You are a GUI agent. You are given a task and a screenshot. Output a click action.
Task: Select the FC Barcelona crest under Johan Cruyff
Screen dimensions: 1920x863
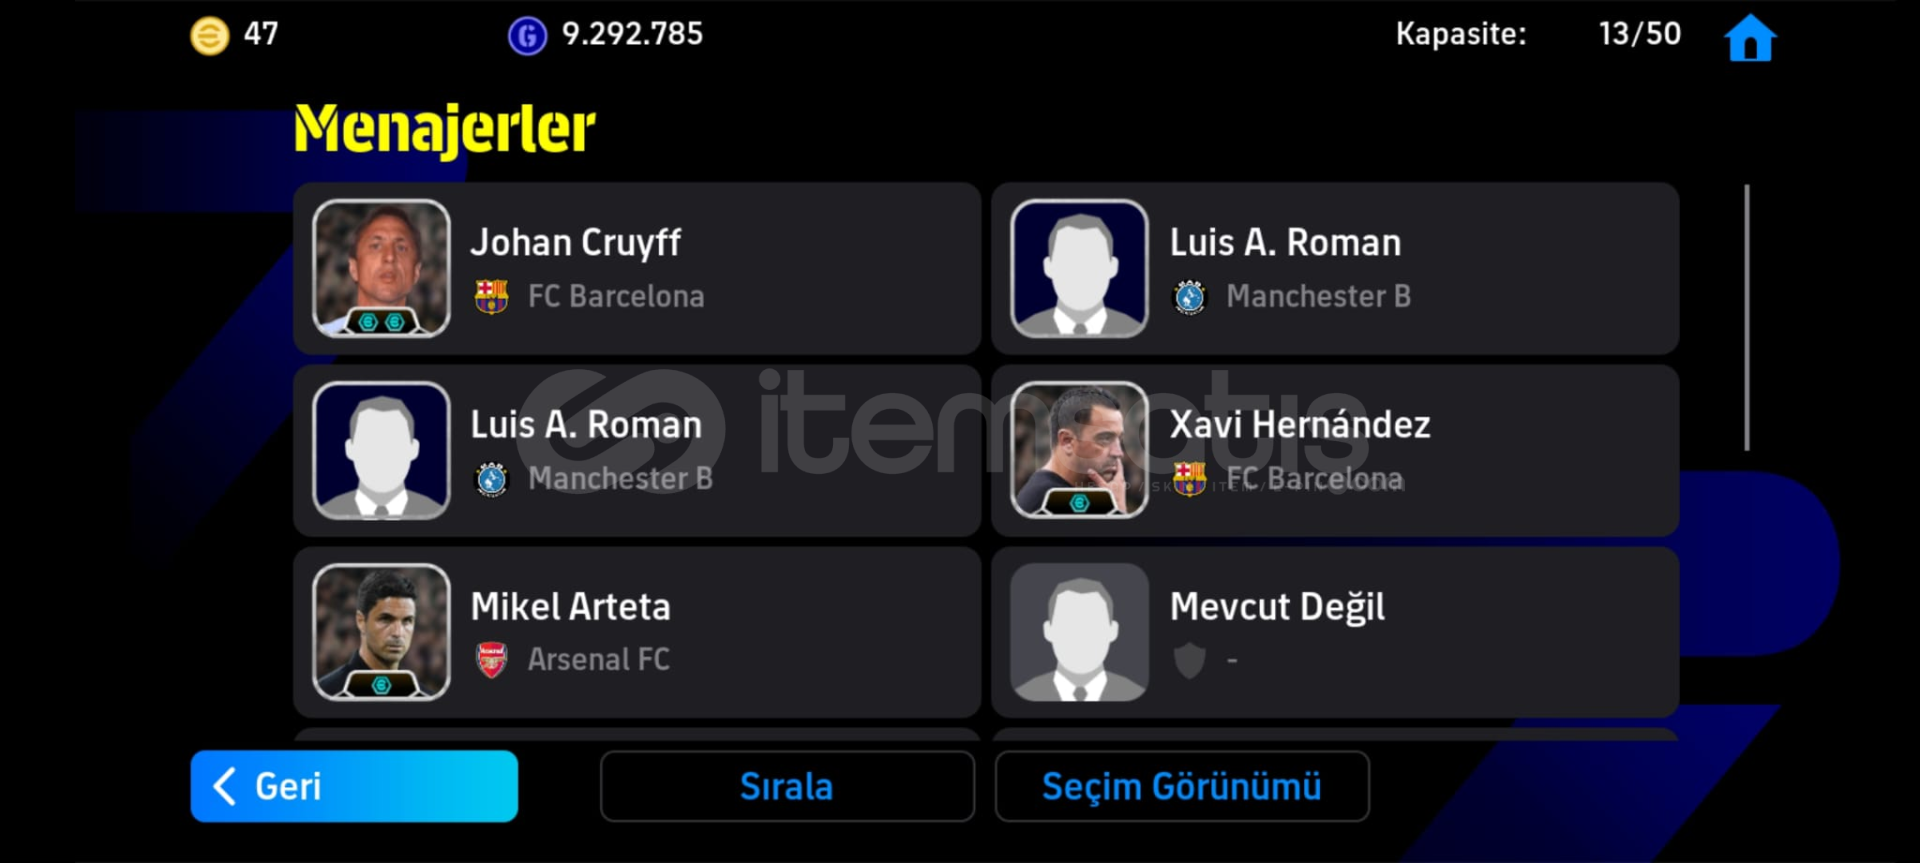pyautogui.click(x=491, y=296)
